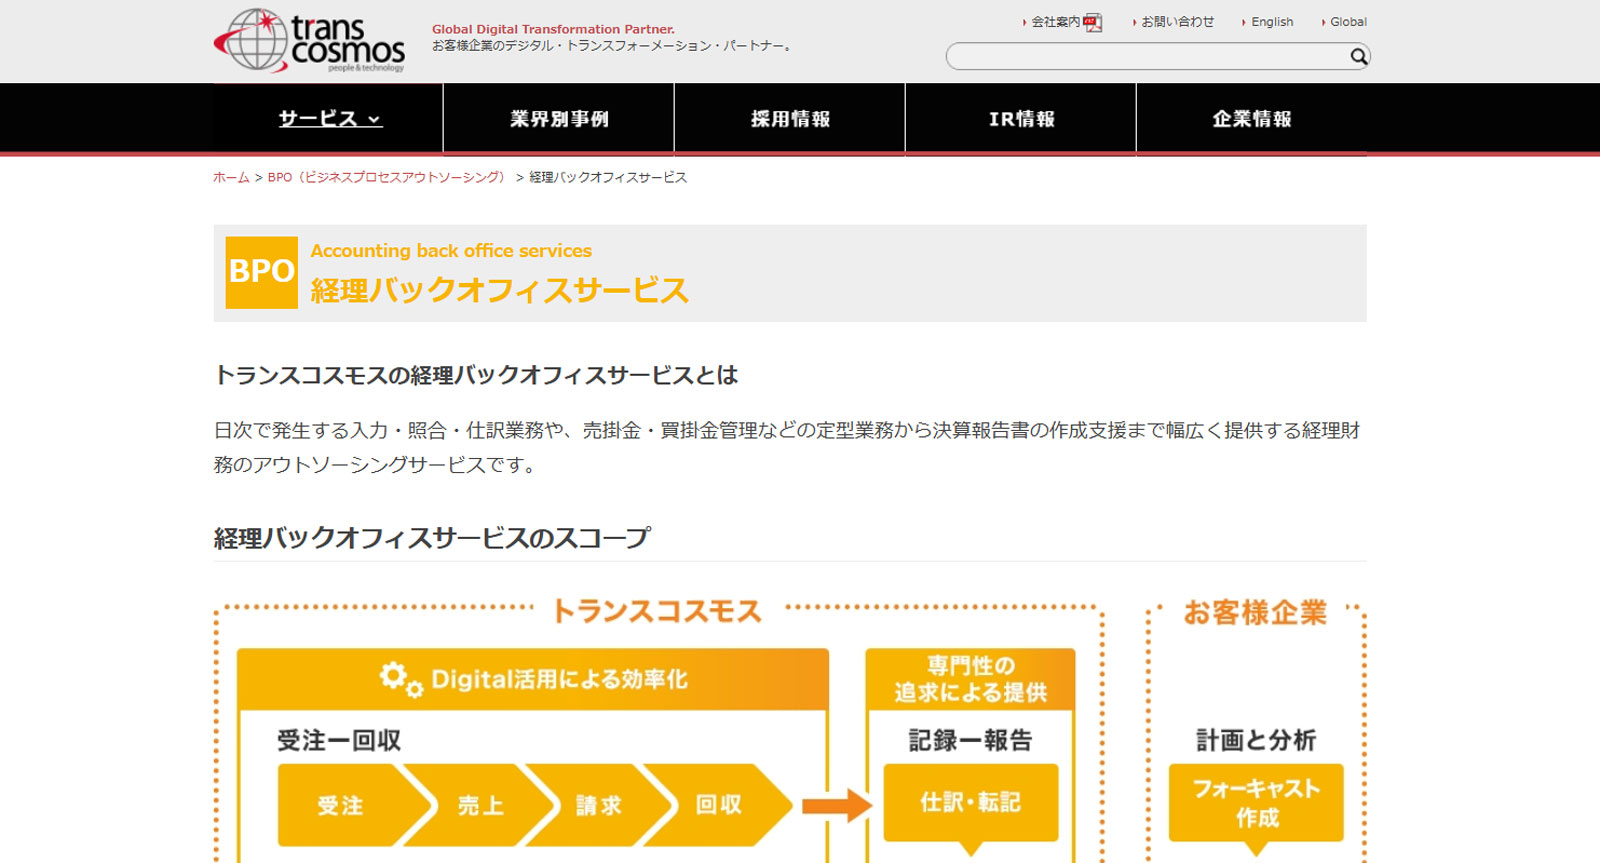The height and width of the screenshot is (863, 1600).
Task: Open the IR情報 menu item
Action: 1021,119
